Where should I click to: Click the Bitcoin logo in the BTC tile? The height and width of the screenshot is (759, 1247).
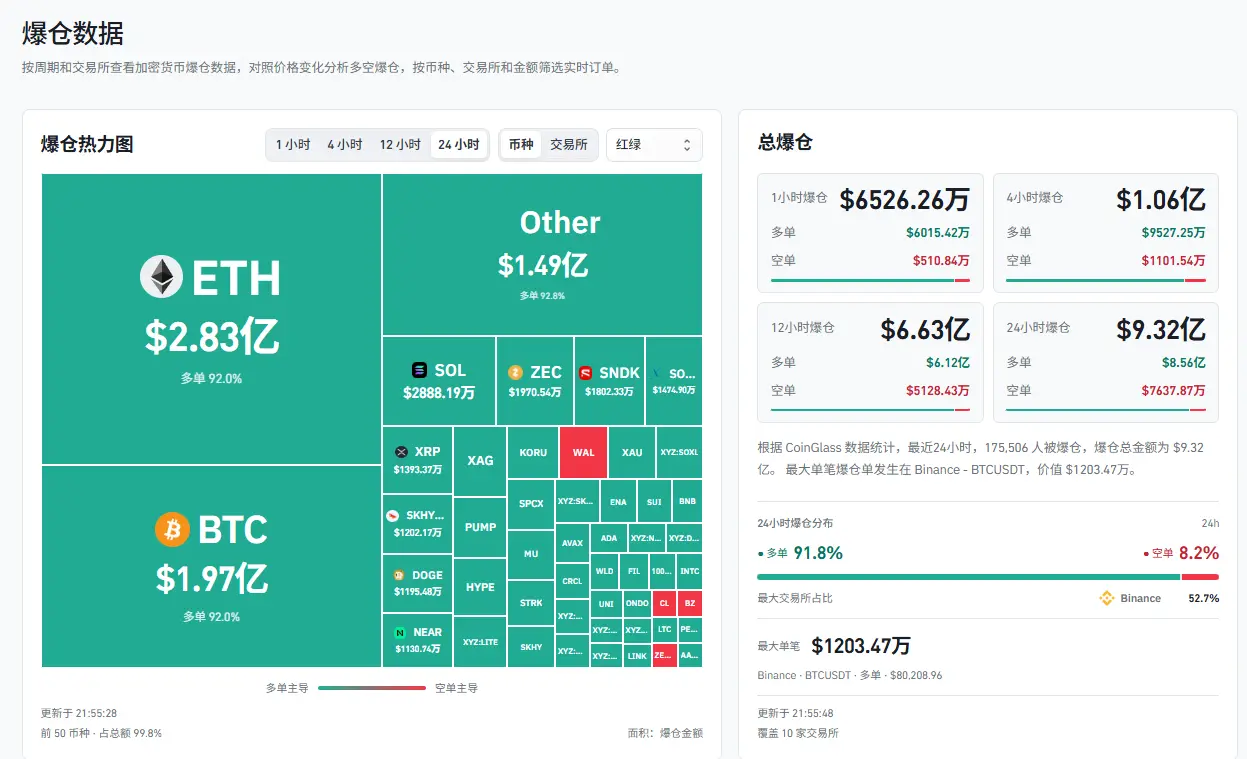point(172,529)
